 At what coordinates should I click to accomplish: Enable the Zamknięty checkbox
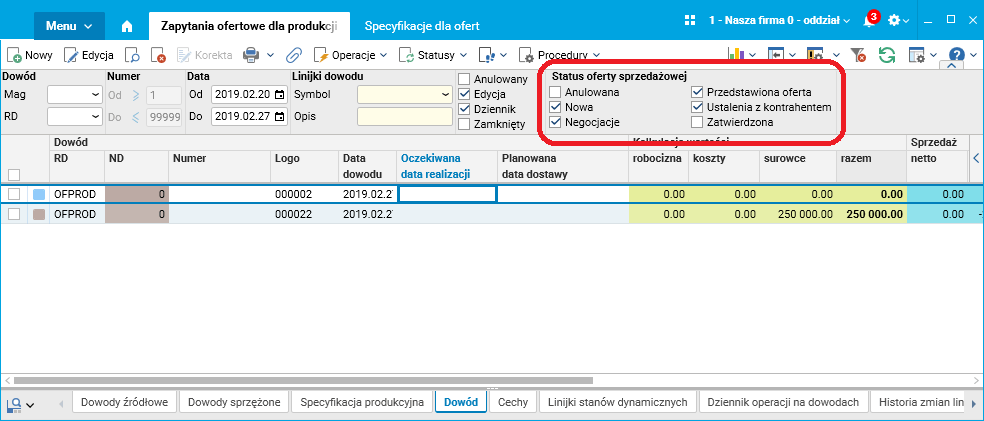coord(464,124)
